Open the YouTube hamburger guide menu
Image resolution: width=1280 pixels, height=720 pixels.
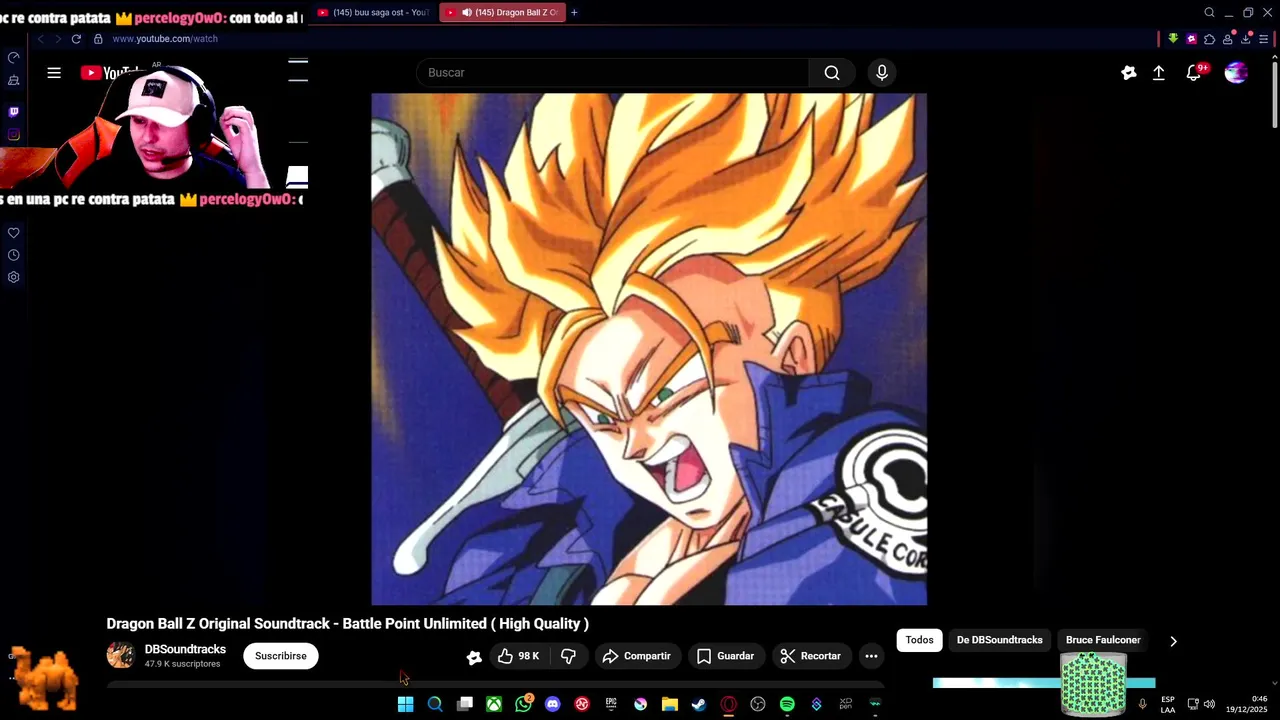54,73
